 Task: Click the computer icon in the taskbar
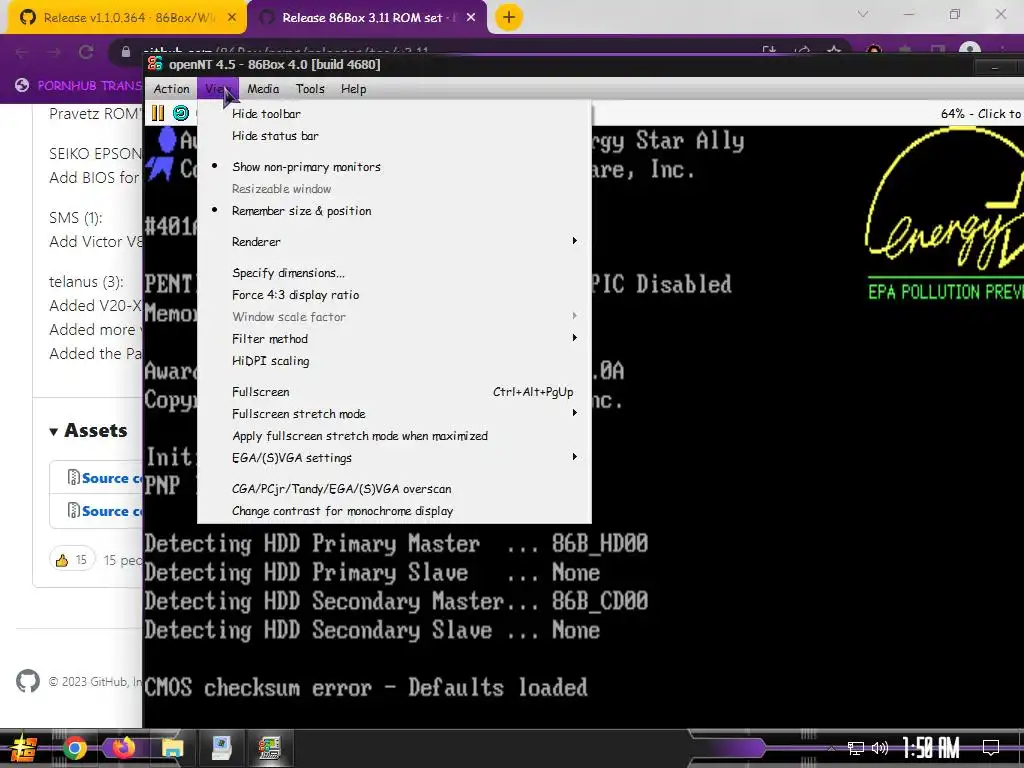[221, 748]
